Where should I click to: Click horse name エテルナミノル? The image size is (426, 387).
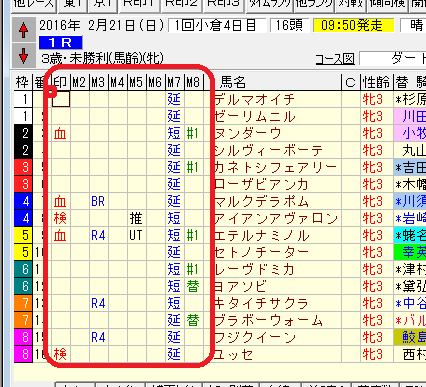point(262,235)
